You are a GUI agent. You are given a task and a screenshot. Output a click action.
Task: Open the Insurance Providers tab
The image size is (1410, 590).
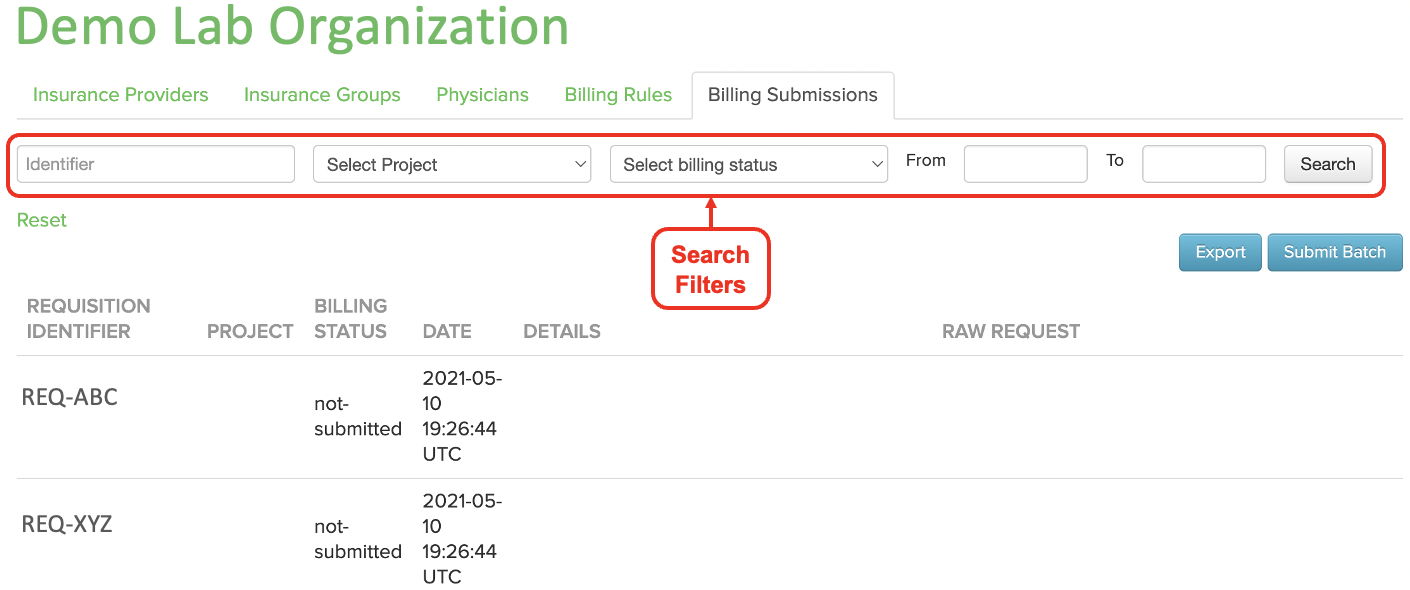[x=120, y=95]
